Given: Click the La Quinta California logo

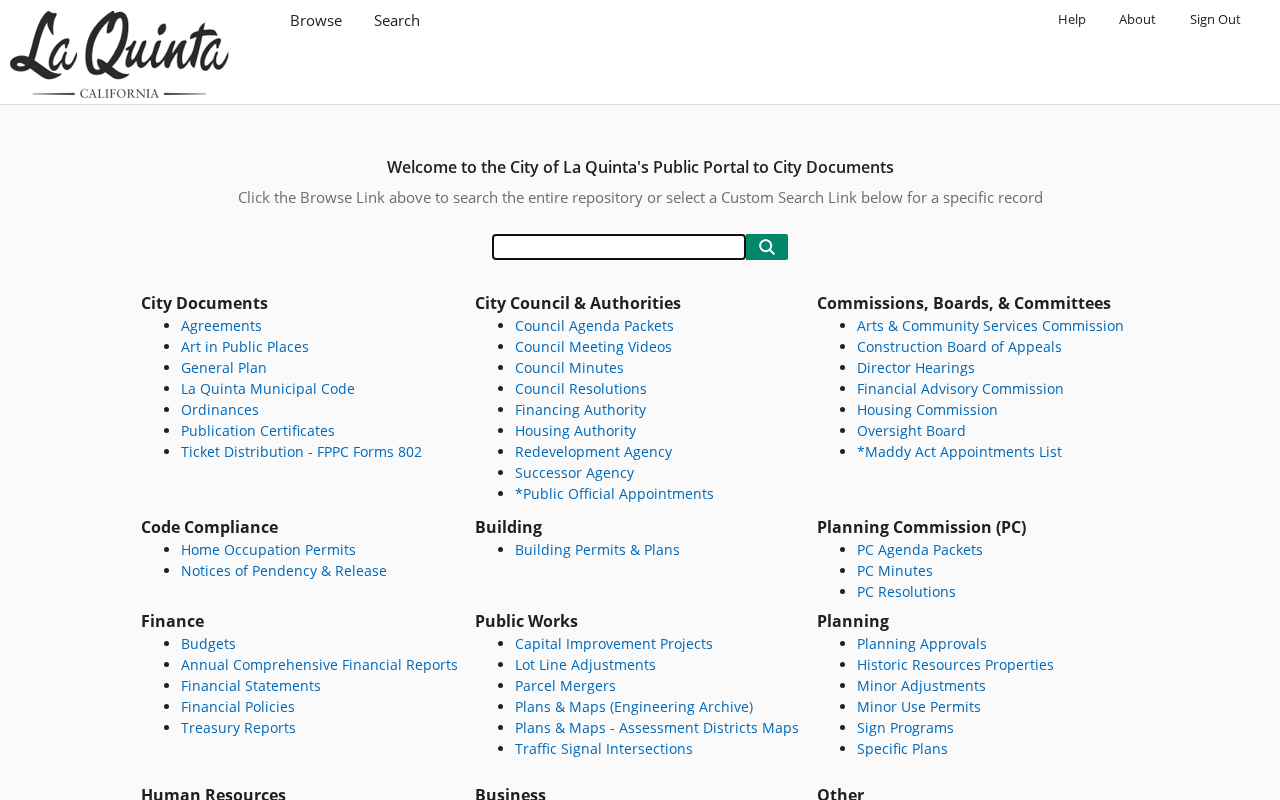Looking at the screenshot, I should tap(119, 54).
